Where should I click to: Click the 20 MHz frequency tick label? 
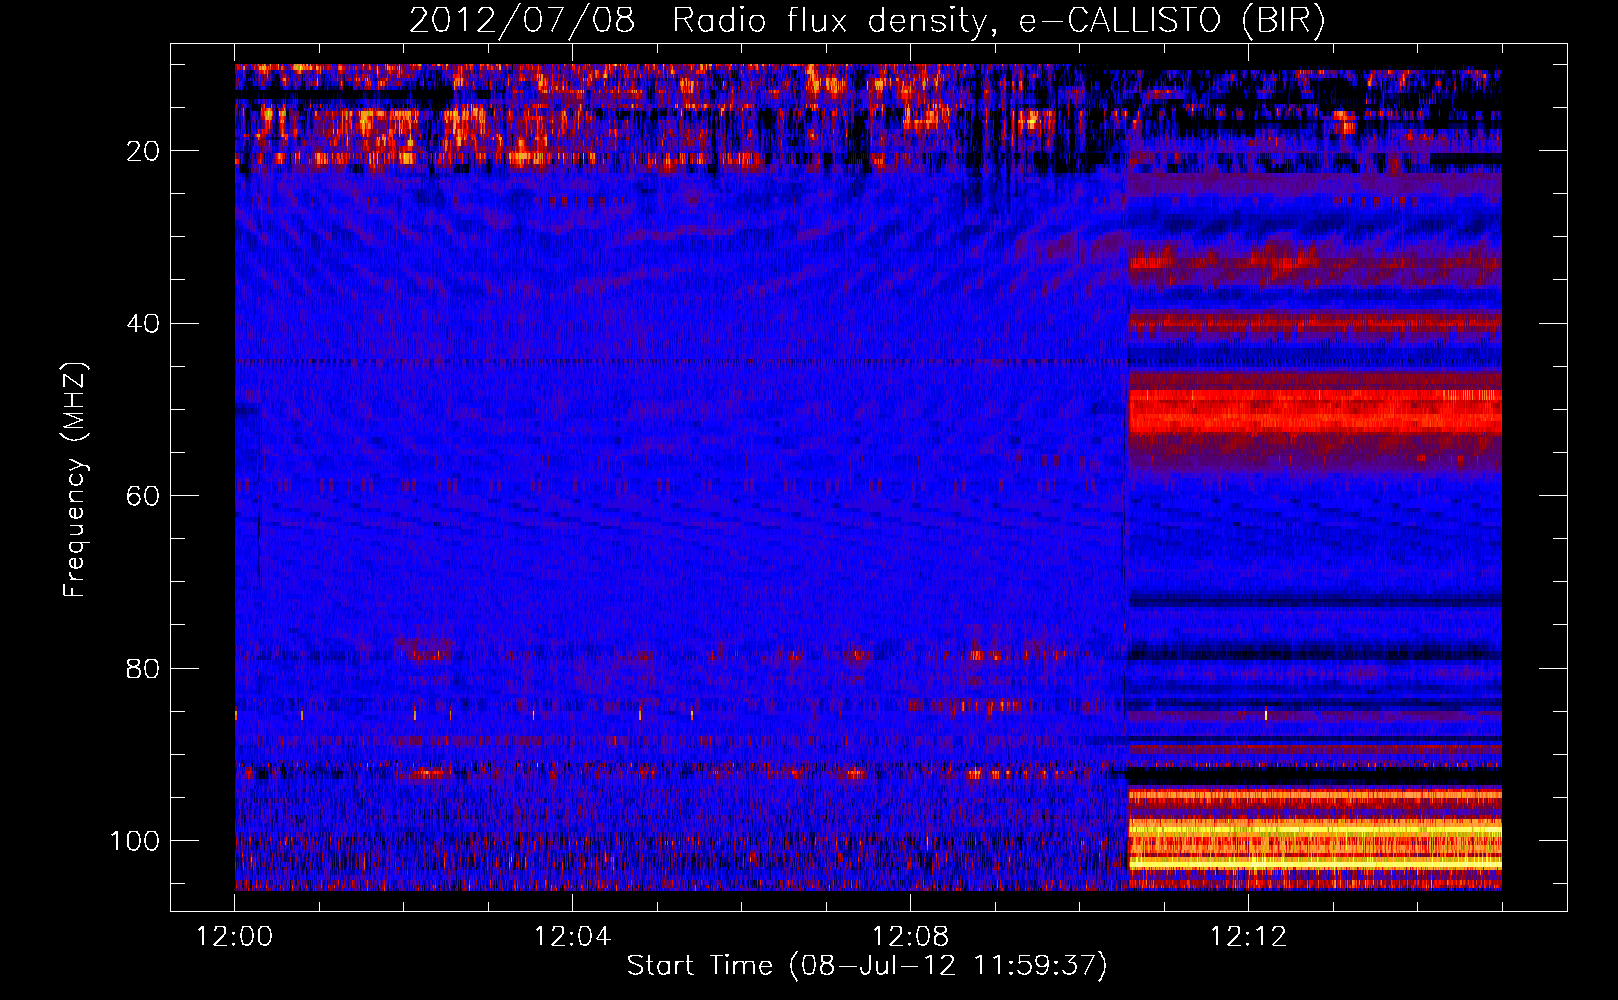(x=143, y=151)
